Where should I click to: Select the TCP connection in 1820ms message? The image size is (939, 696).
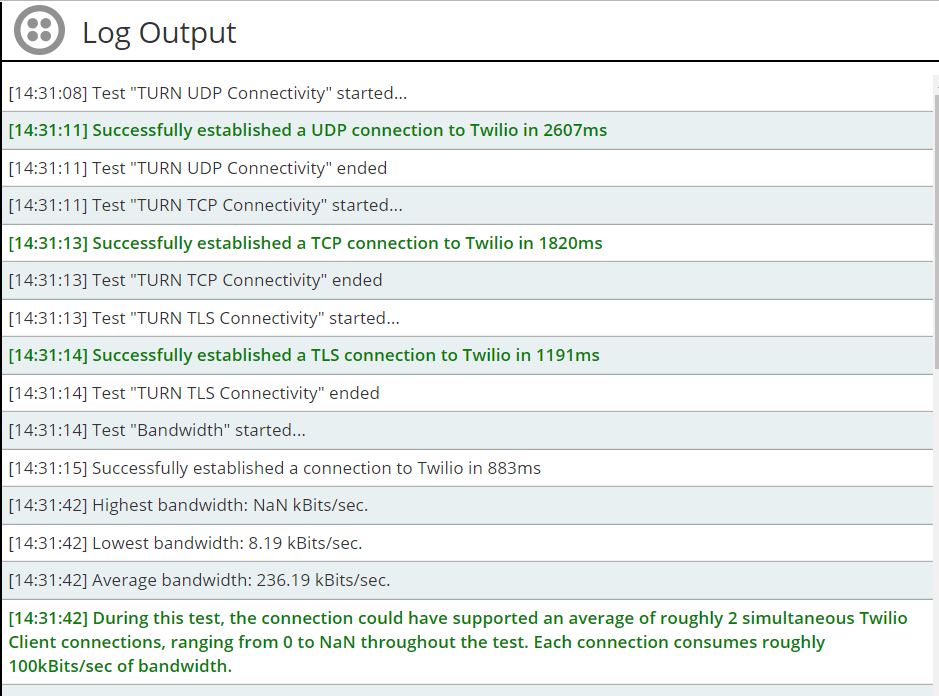[x=306, y=243]
